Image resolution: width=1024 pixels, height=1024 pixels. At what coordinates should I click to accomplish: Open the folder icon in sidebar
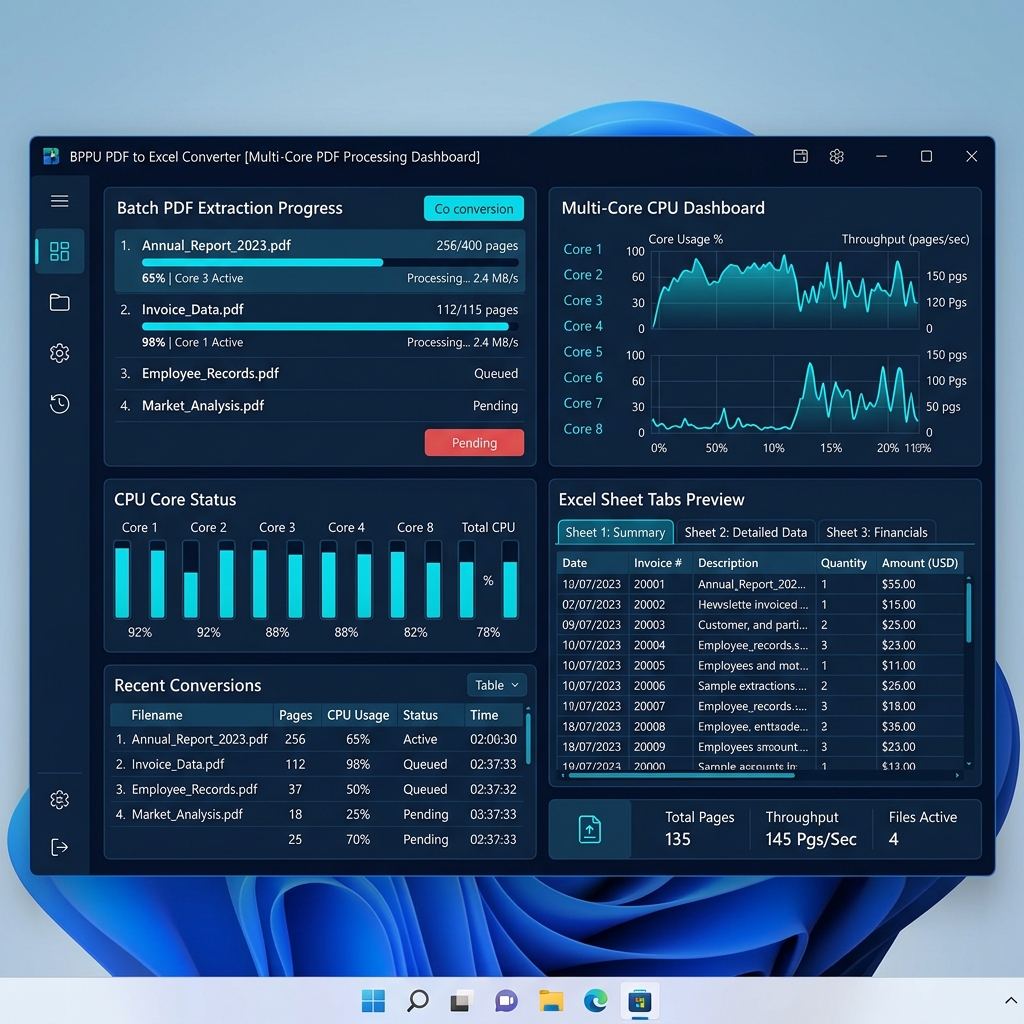(59, 302)
